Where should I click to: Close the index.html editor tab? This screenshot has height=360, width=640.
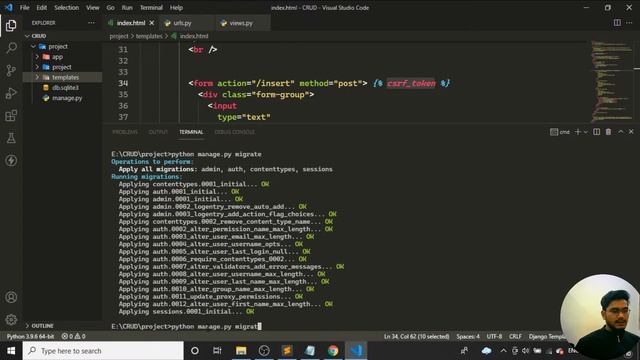click(x=152, y=23)
